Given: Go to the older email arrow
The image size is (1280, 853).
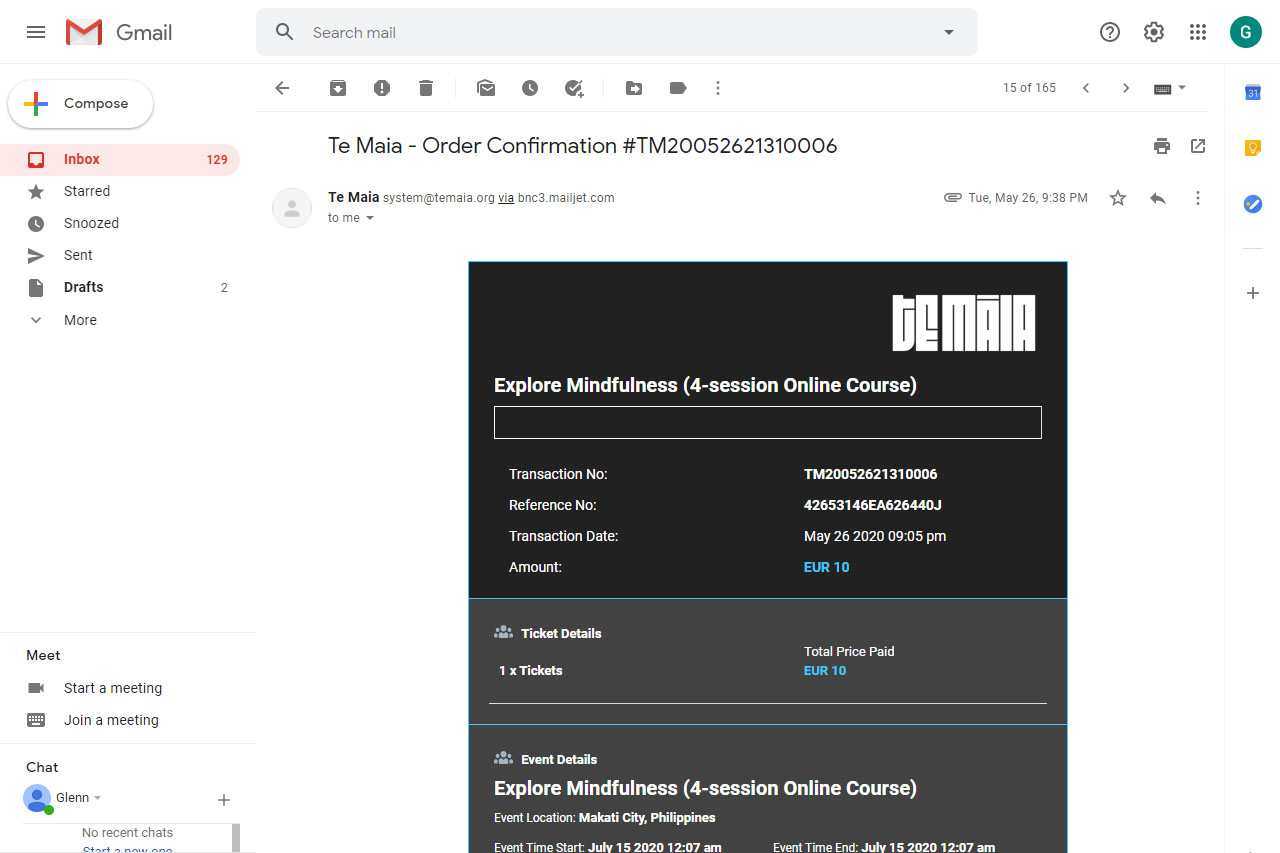Looking at the screenshot, I should point(1126,88).
